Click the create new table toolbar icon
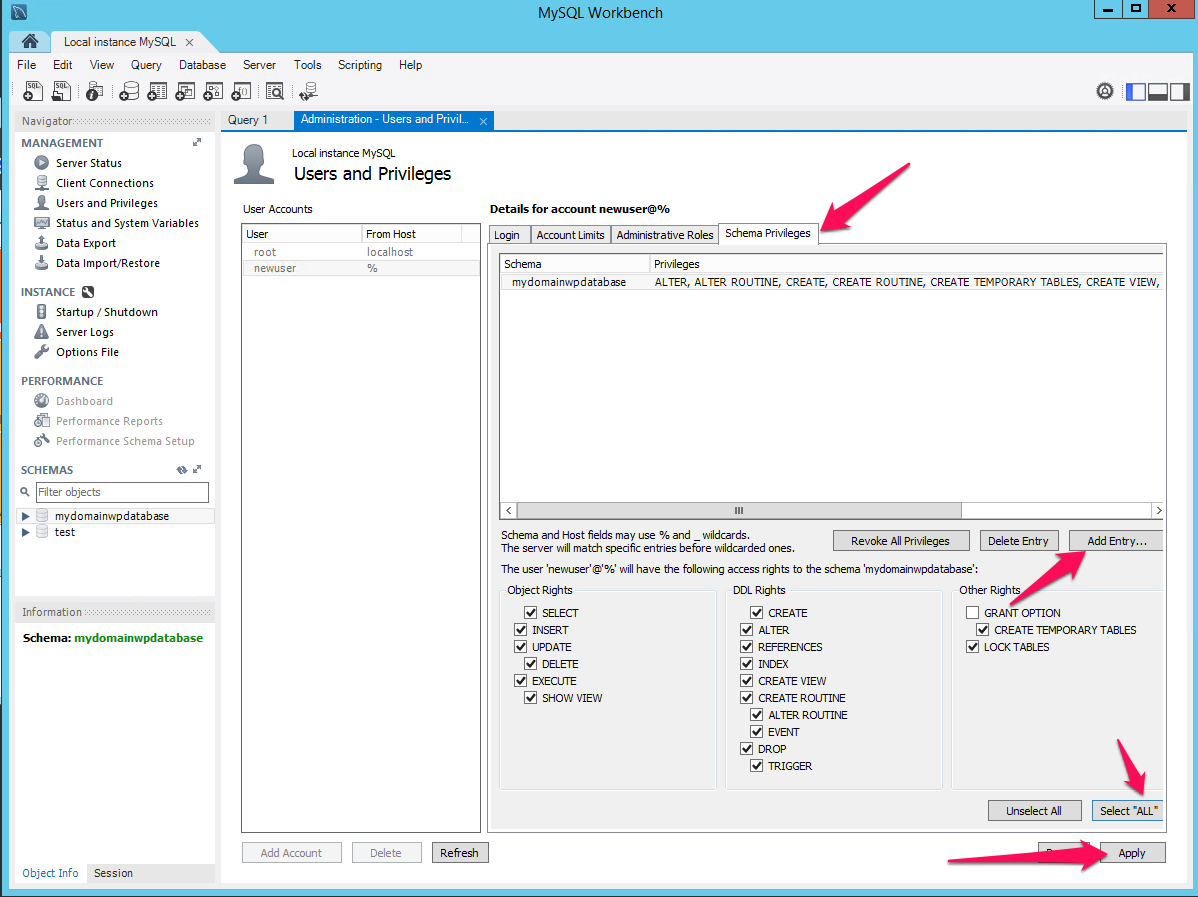This screenshot has width=1198, height=897. pyautogui.click(x=157, y=91)
